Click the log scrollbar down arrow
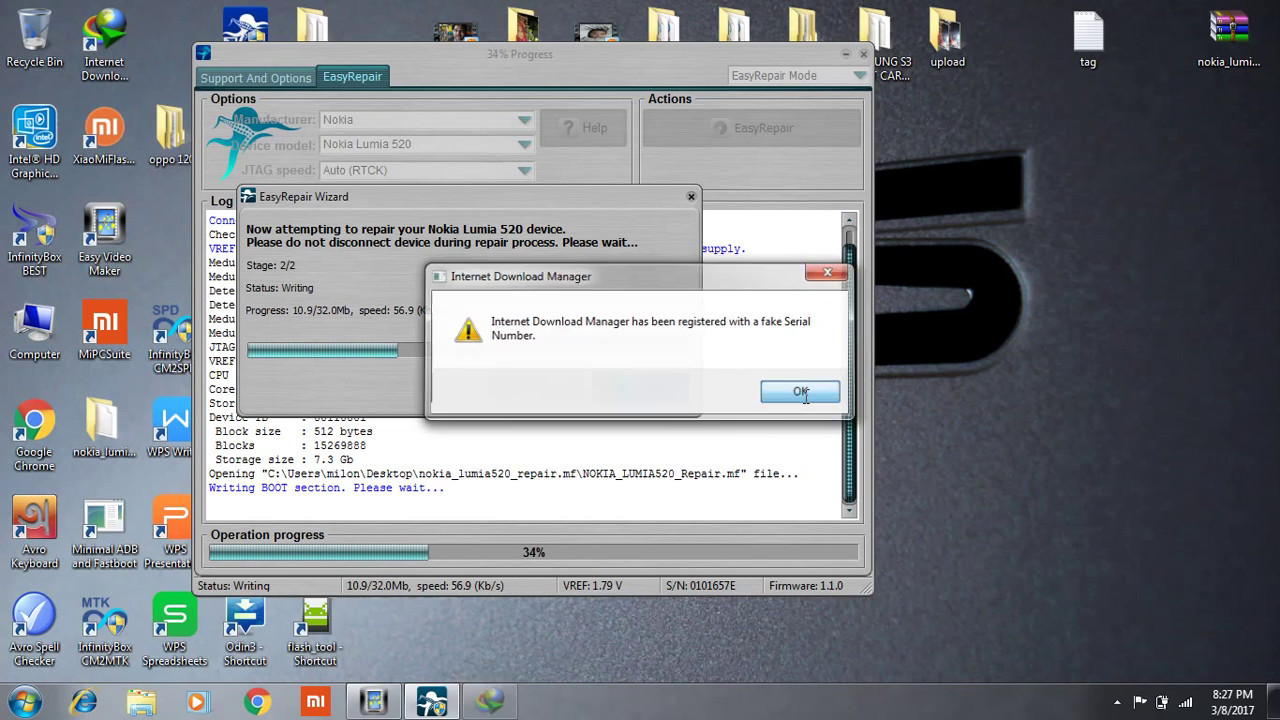 pos(849,510)
